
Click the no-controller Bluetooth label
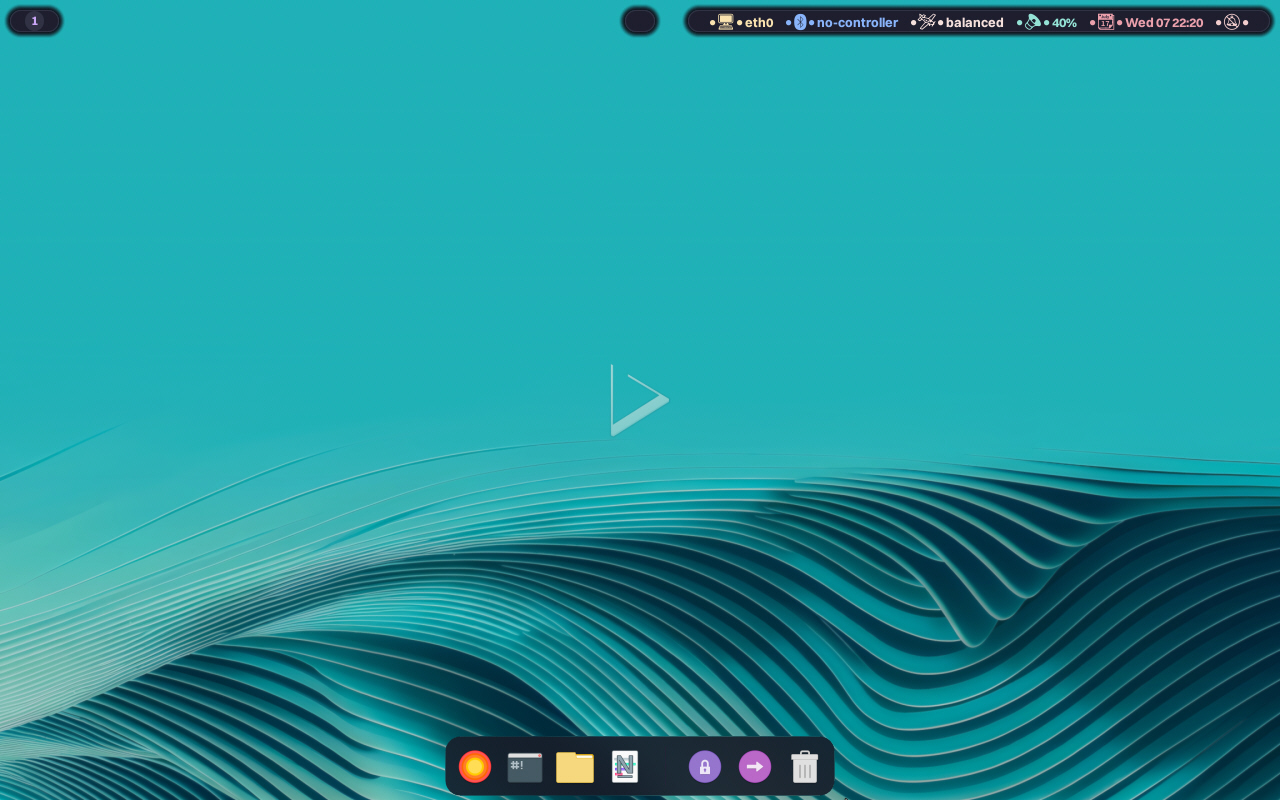pos(857,21)
